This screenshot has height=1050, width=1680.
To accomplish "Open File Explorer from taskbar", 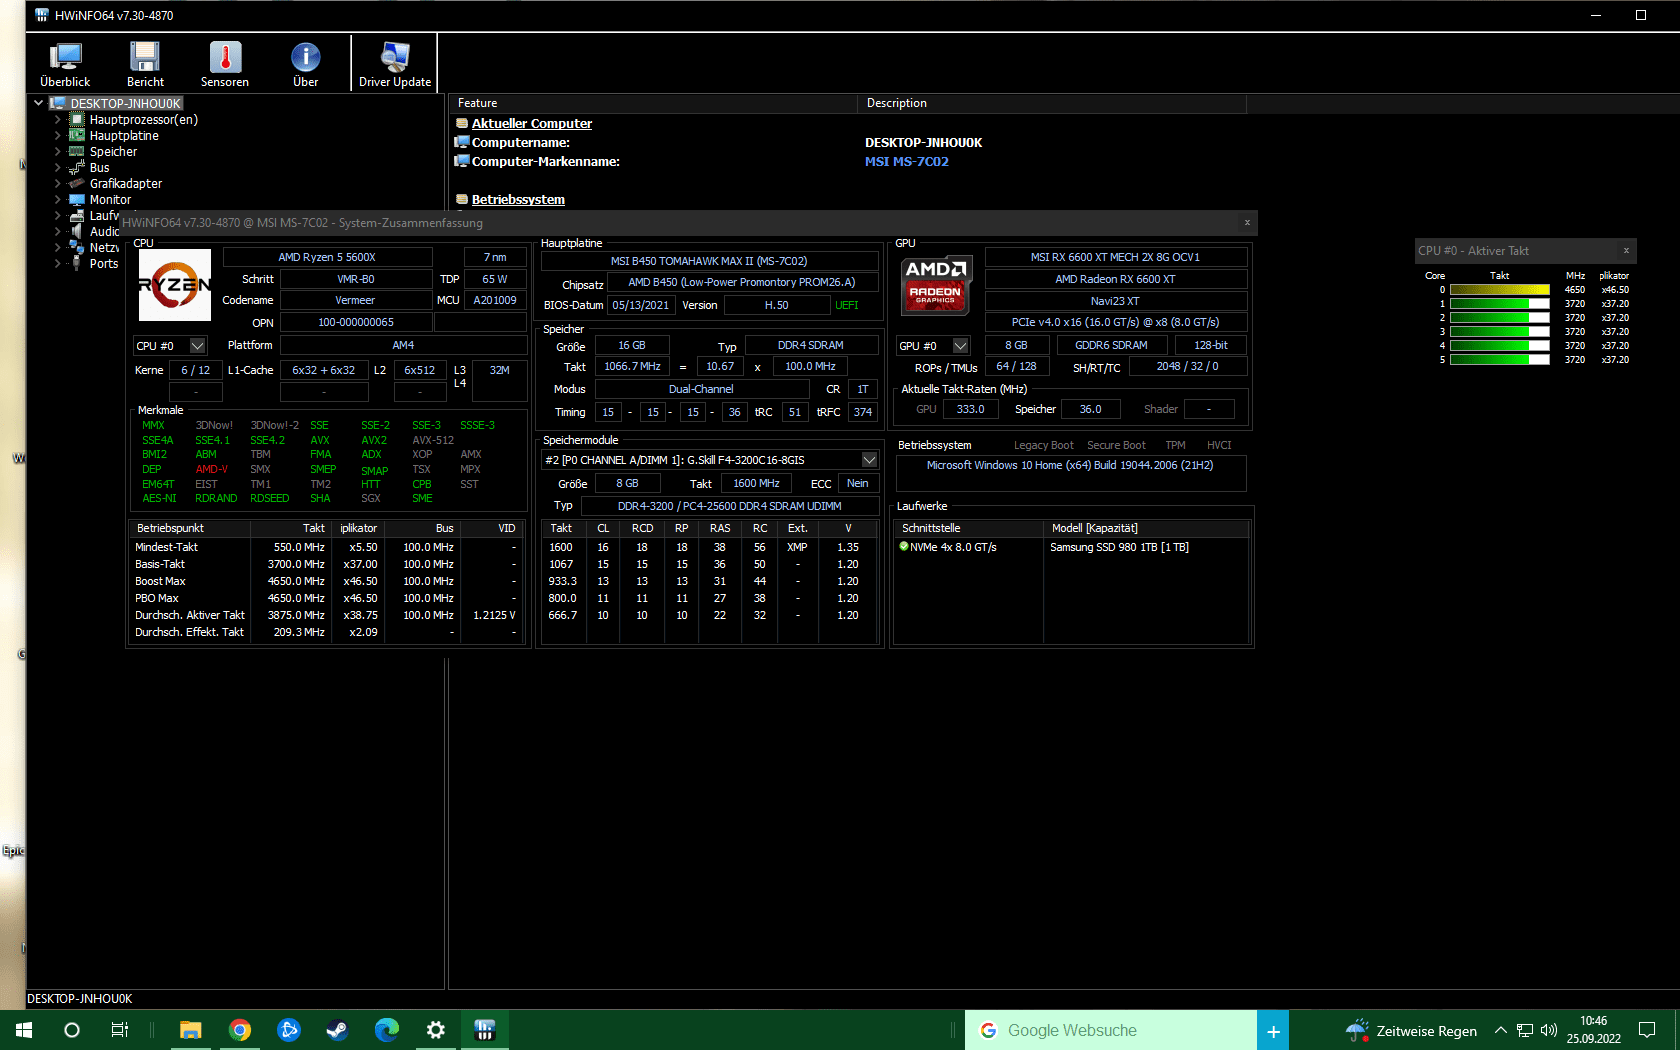I will pos(191,1030).
